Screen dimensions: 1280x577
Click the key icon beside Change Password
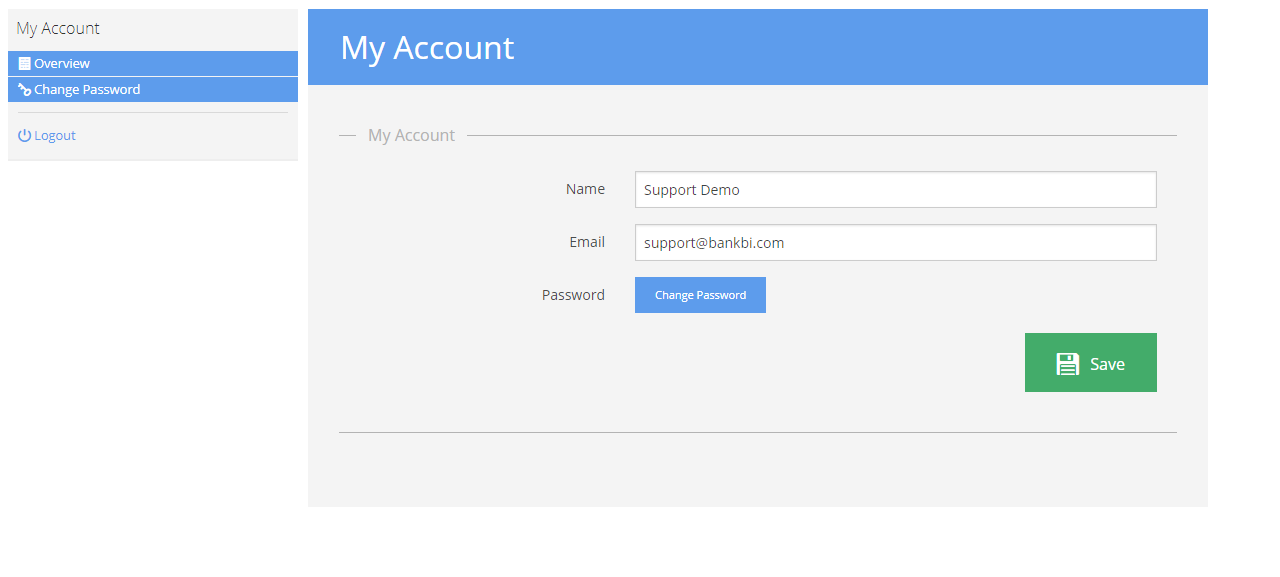coord(25,90)
